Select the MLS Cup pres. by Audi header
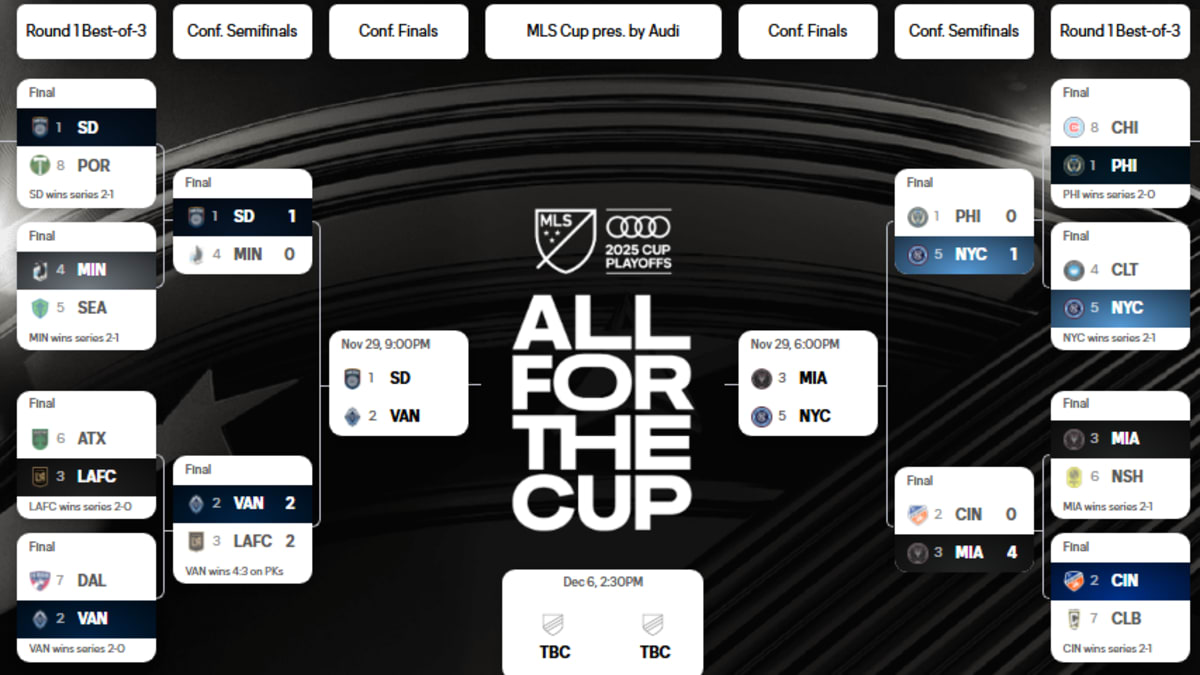1200x675 pixels. pyautogui.click(x=603, y=31)
